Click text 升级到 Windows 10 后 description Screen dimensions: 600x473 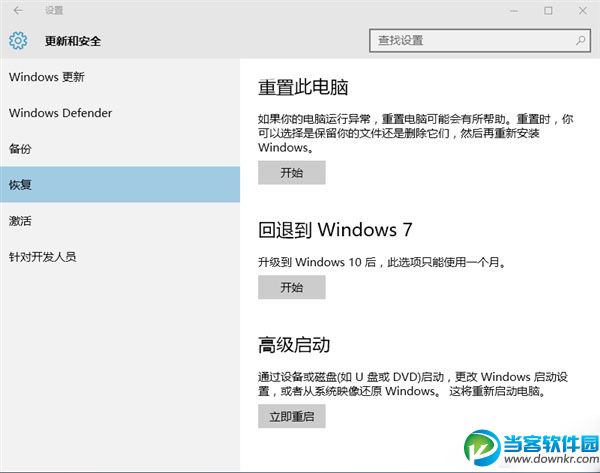(x=382, y=262)
